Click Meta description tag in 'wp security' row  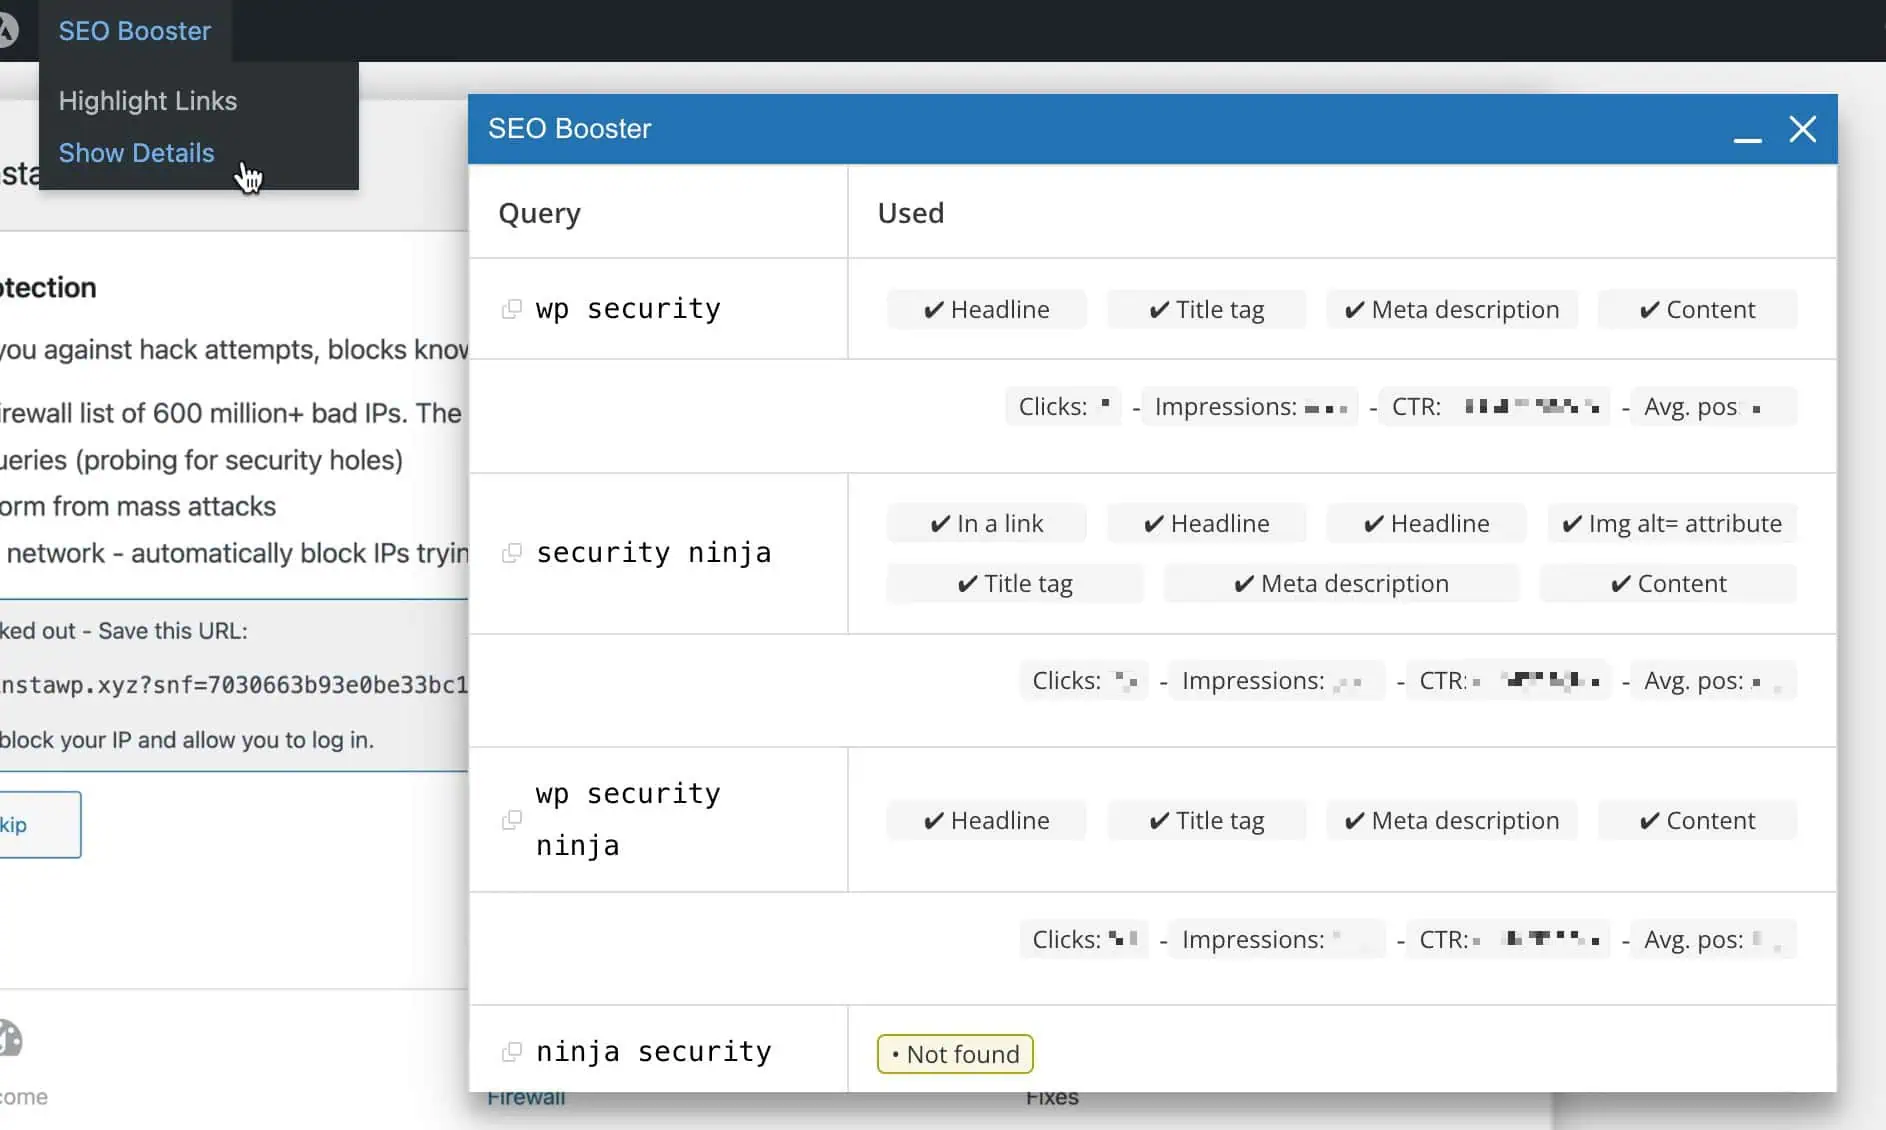click(x=1452, y=309)
